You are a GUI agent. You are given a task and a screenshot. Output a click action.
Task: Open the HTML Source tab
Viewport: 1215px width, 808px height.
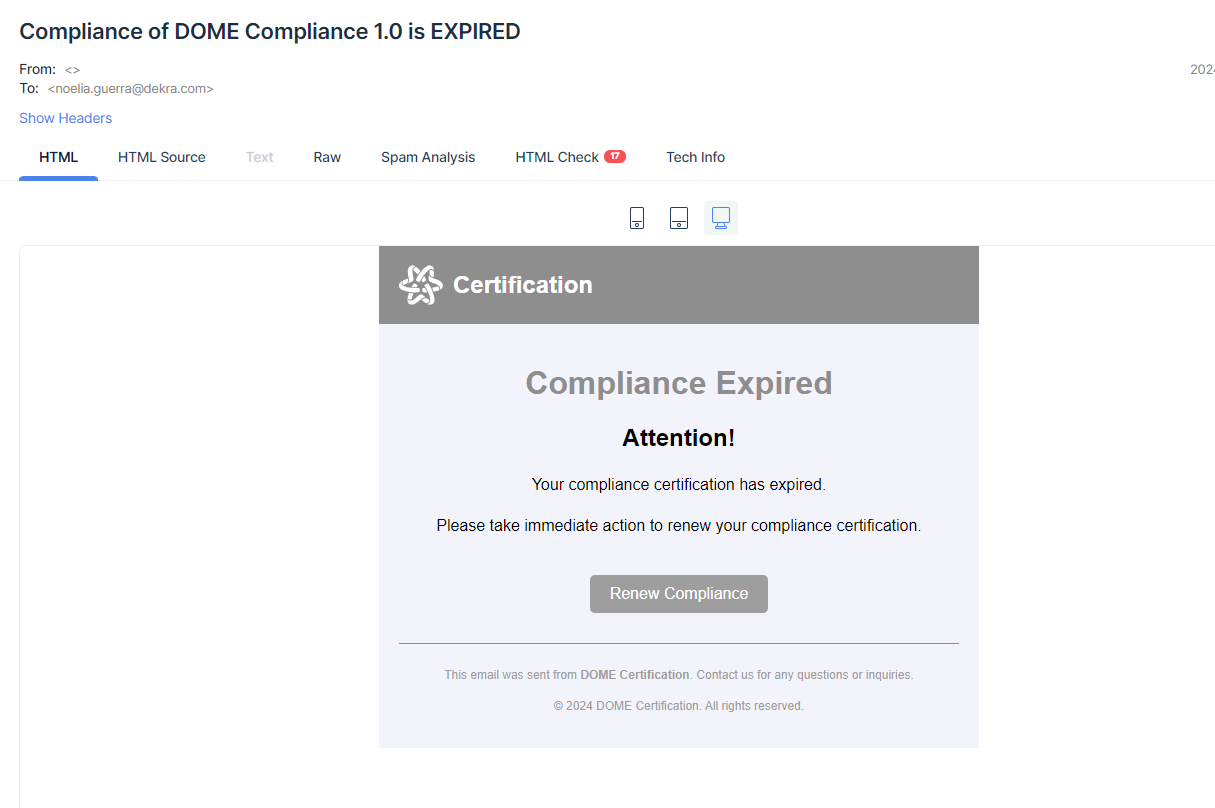pyautogui.click(x=161, y=157)
